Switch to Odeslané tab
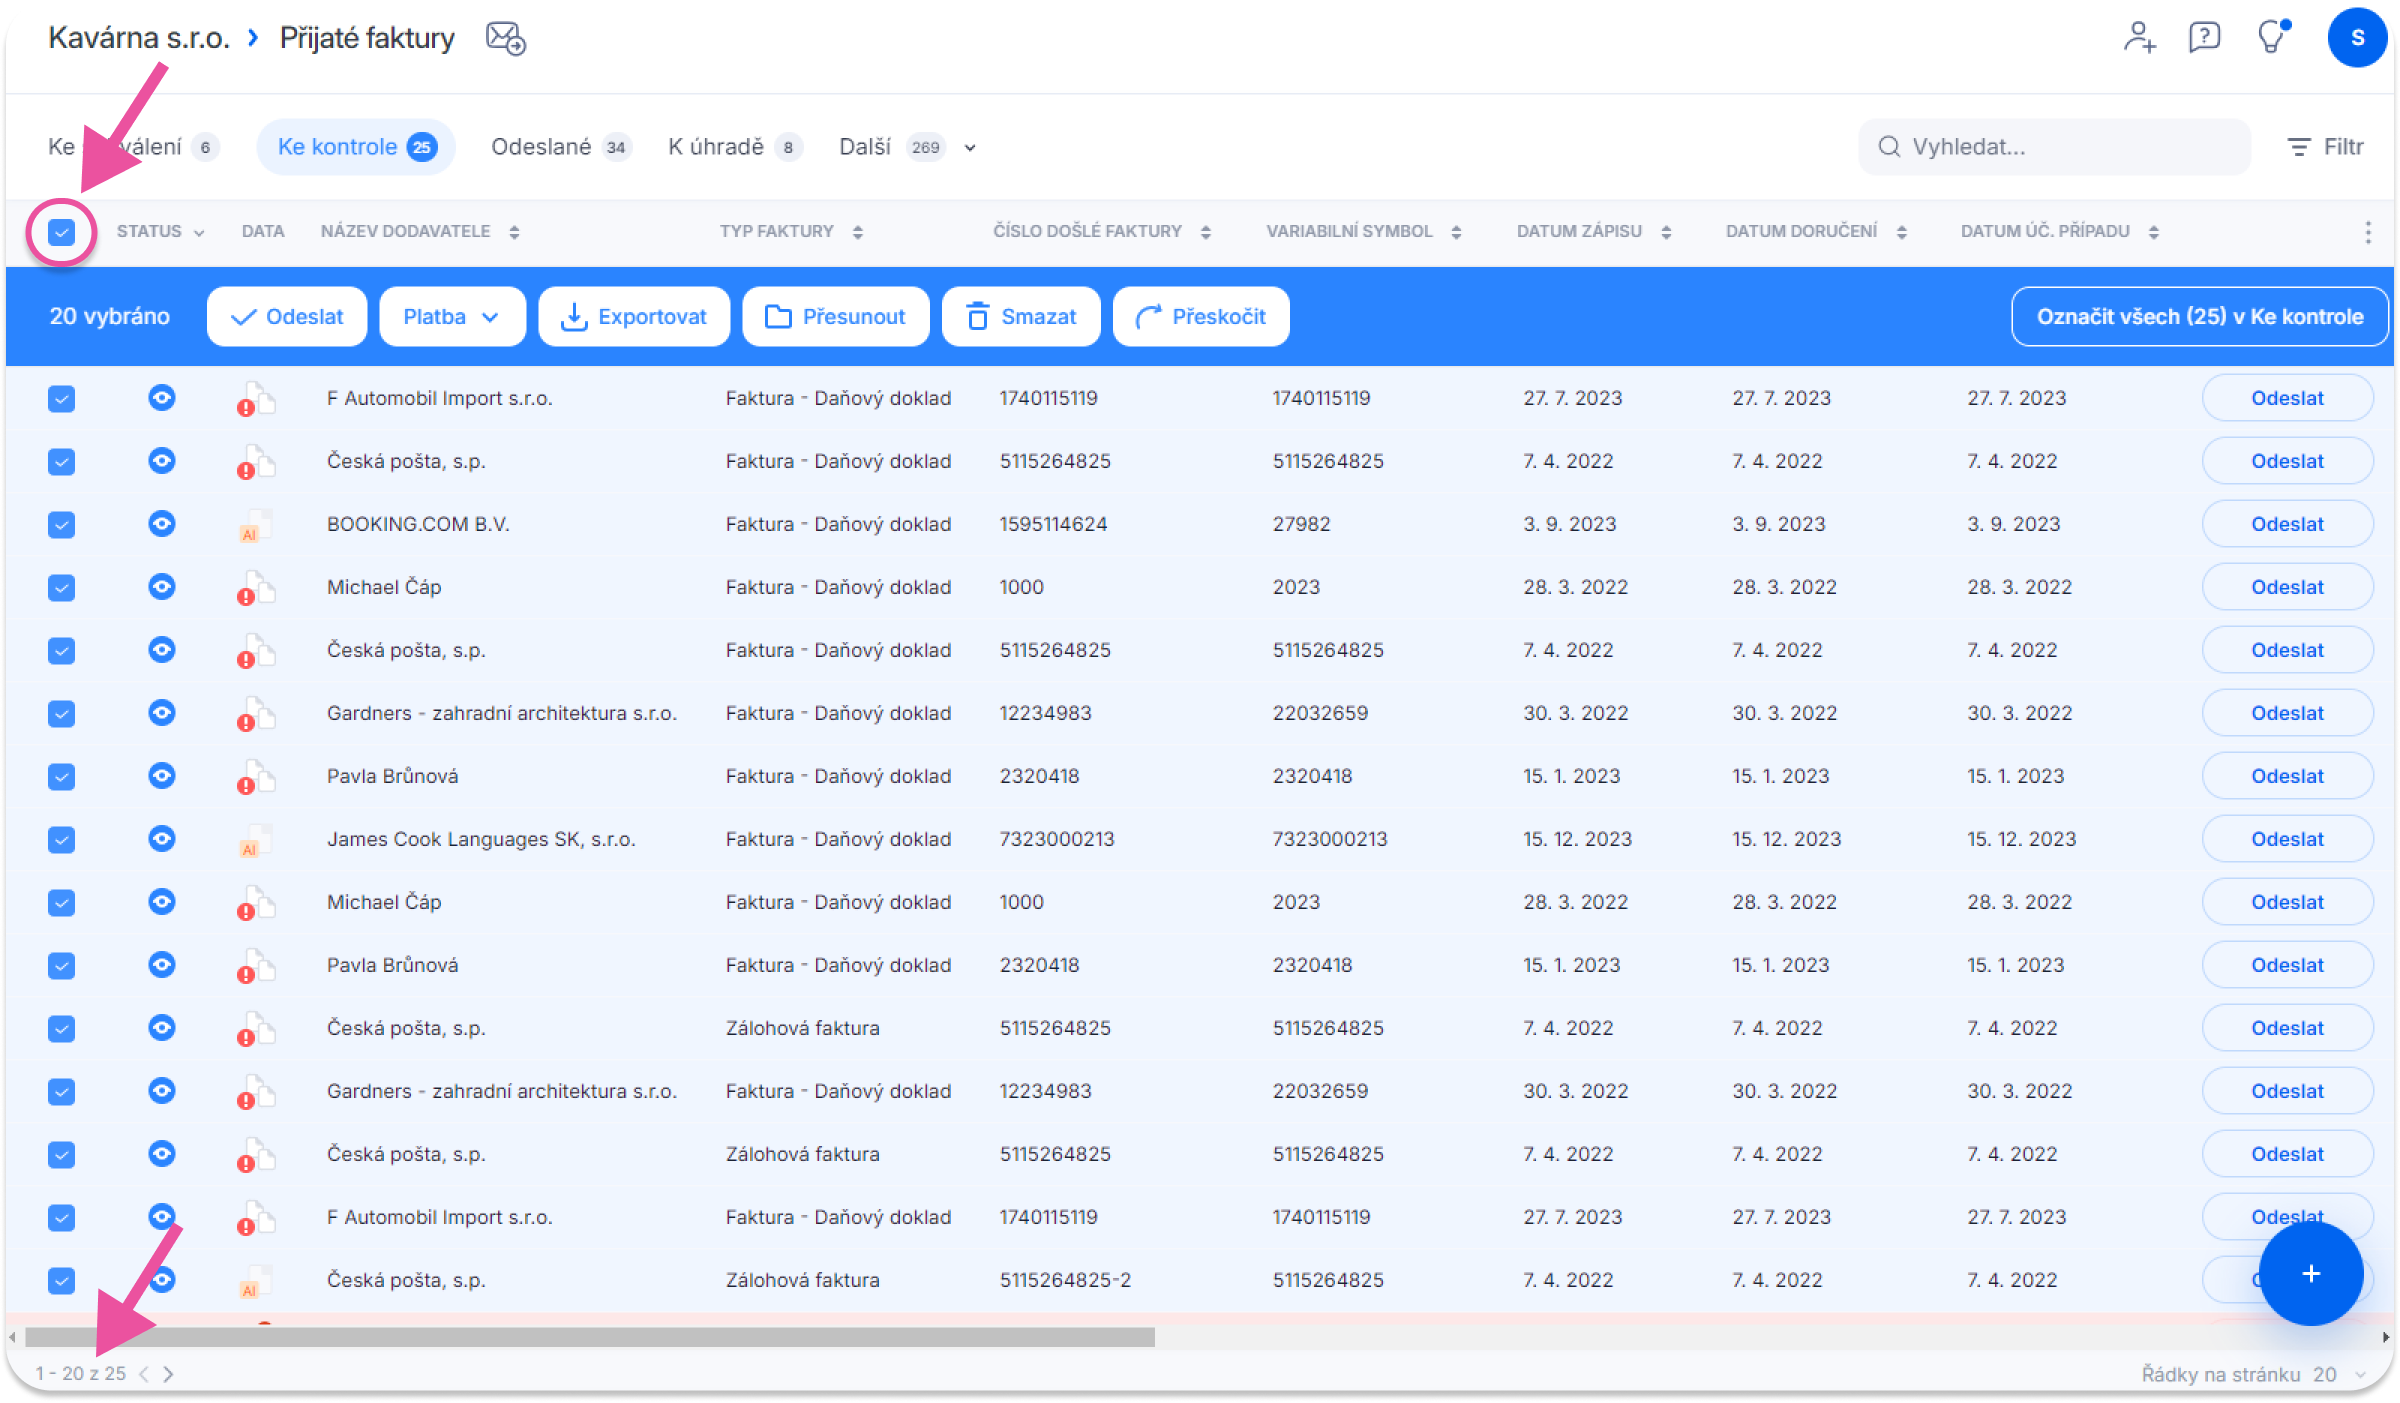The width and height of the screenshot is (2400, 1403). click(560, 147)
